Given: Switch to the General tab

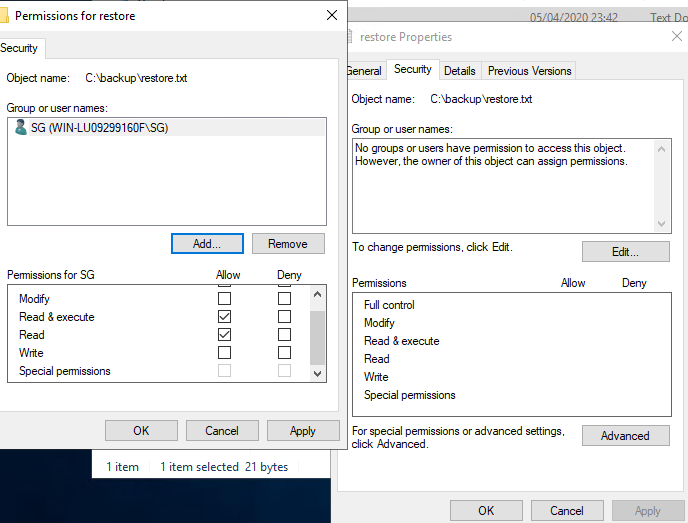Looking at the screenshot, I should (x=364, y=71).
